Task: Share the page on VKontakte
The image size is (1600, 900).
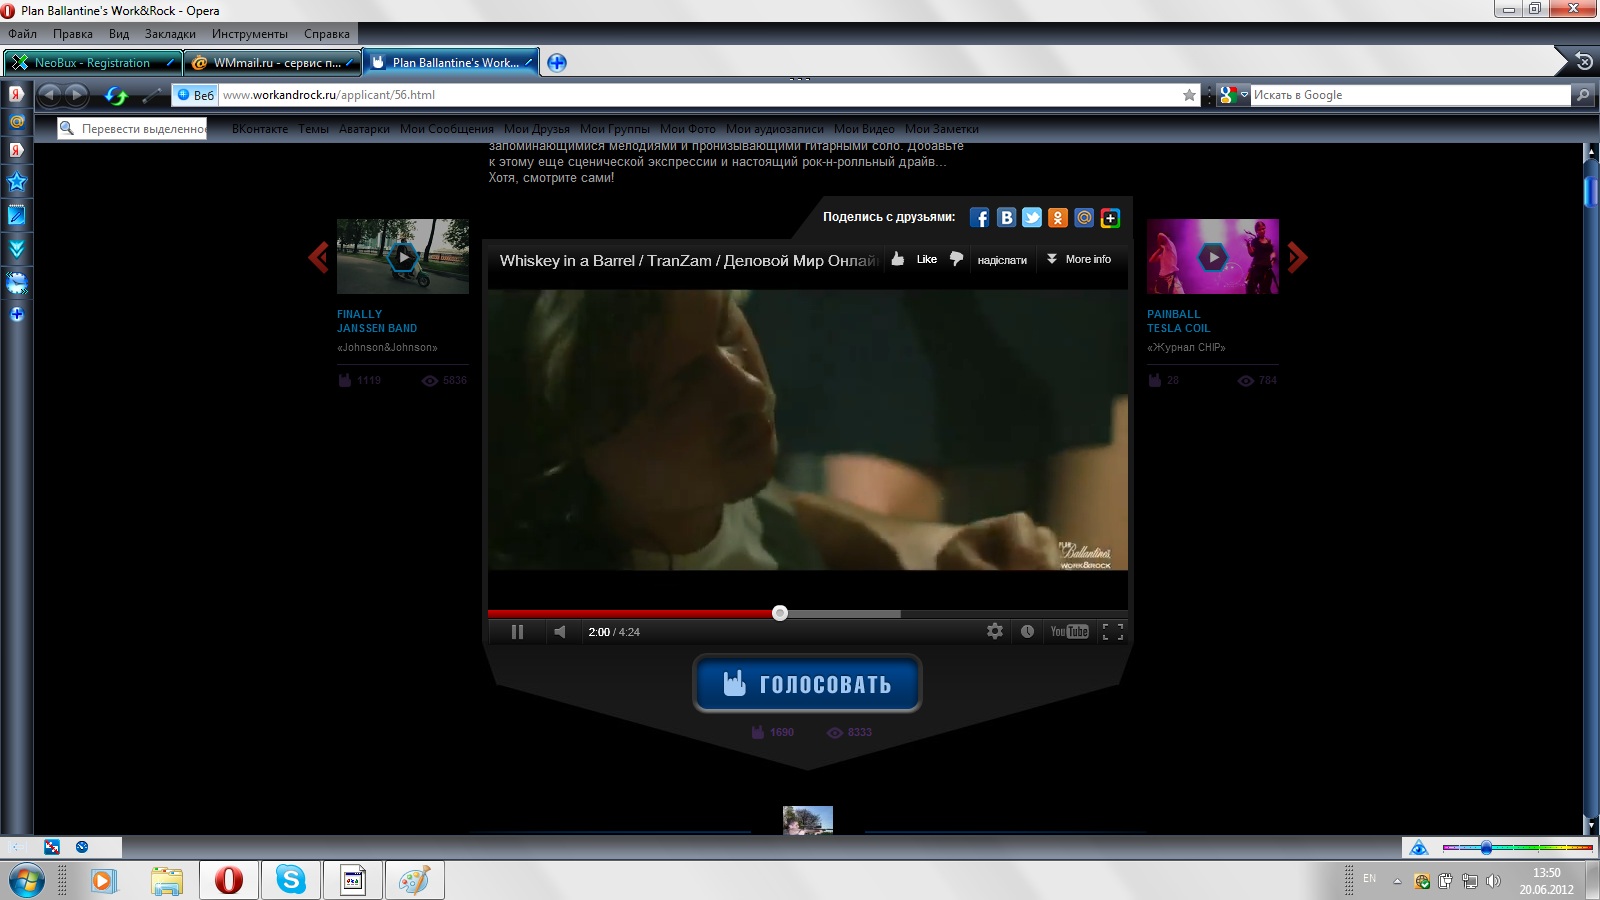Action: click(1006, 218)
